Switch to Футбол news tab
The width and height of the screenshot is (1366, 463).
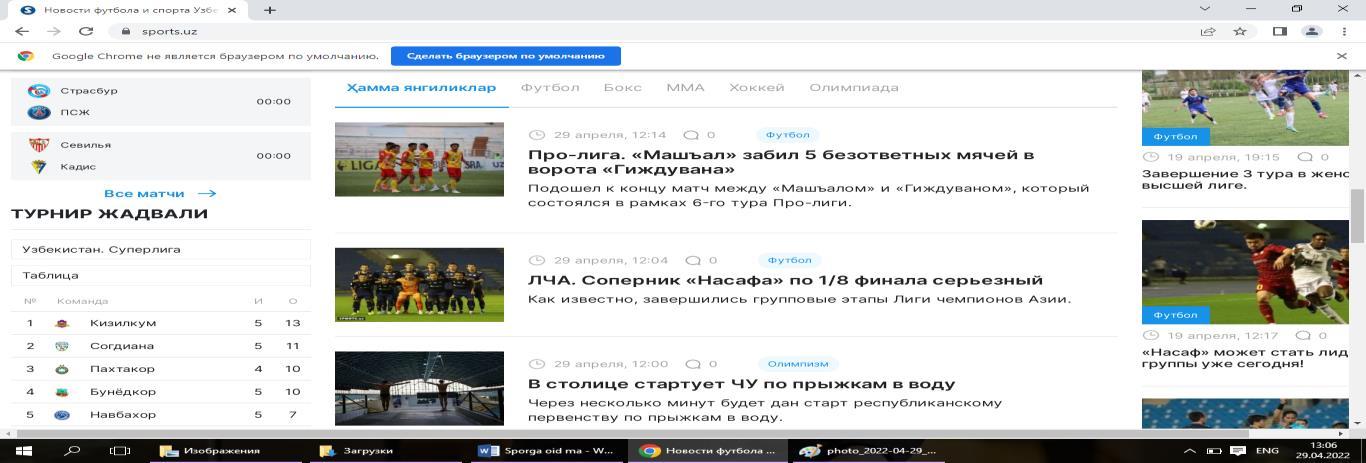tap(550, 88)
